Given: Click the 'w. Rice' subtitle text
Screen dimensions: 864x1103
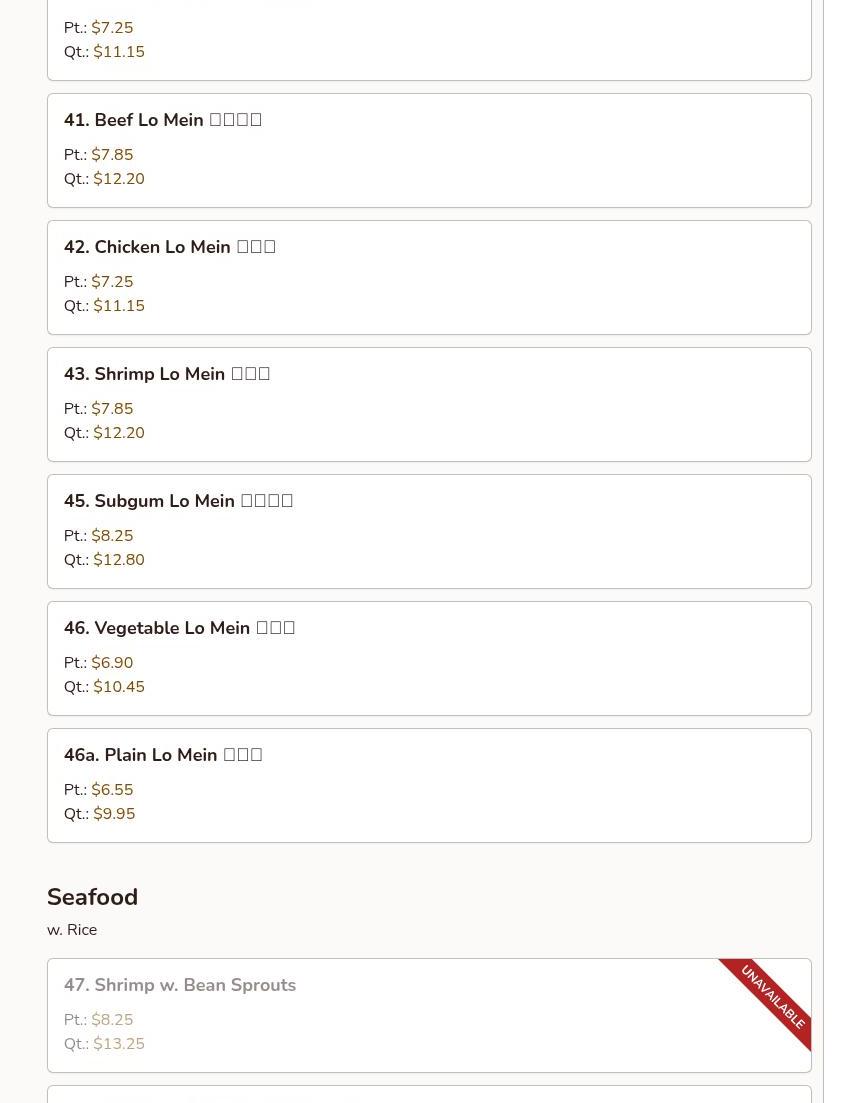Looking at the screenshot, I should (72, 930).
